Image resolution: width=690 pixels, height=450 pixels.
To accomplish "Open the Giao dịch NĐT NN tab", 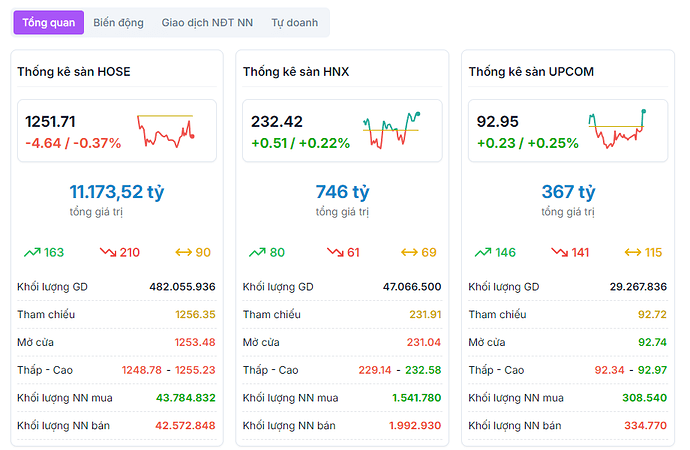I will [x=207, y=22].
